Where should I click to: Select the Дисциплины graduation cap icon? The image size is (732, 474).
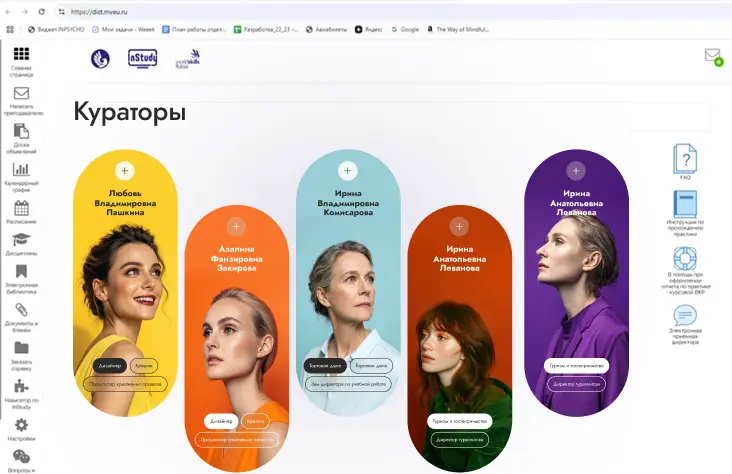(x=21, y=240)
